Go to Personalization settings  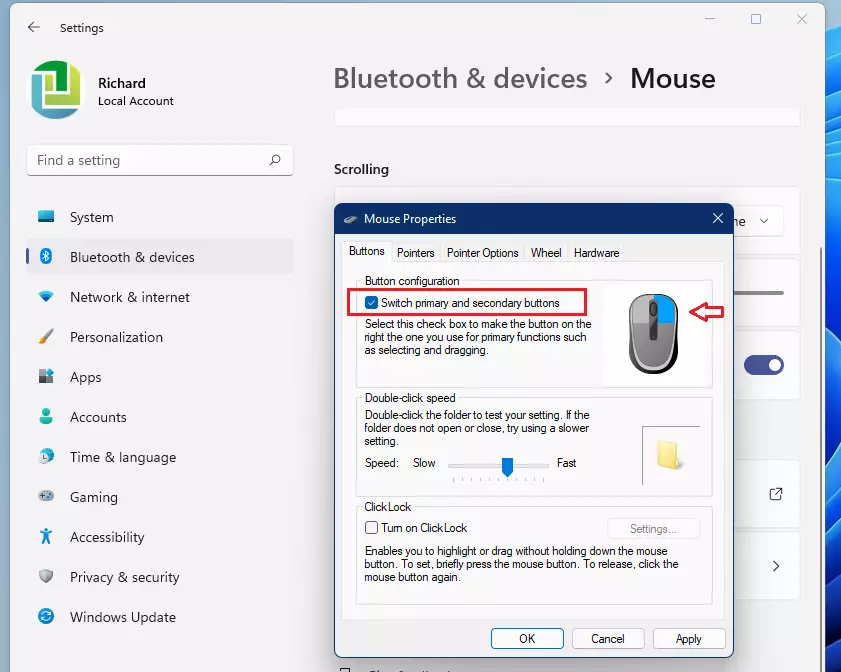point(160,337)
